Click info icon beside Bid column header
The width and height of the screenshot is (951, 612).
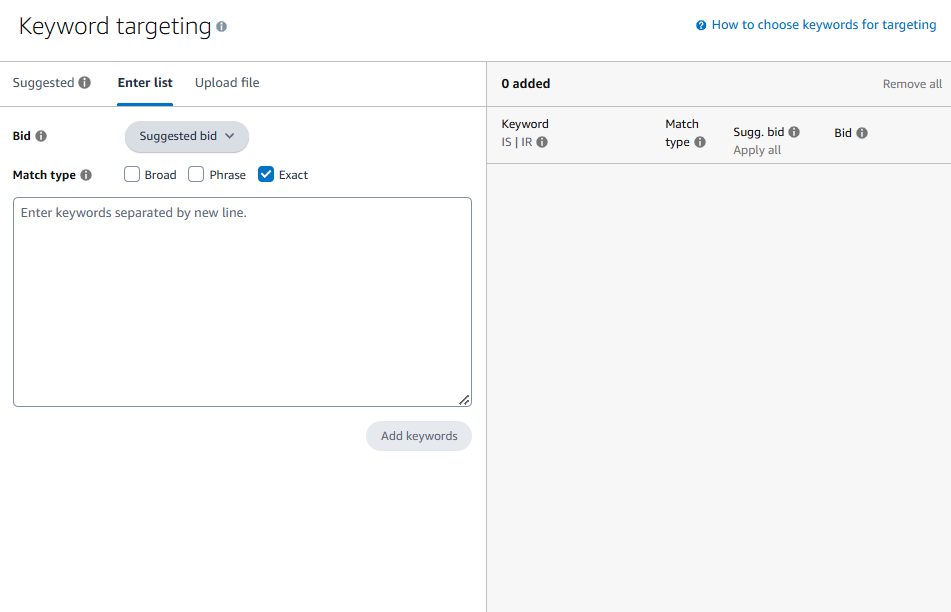[862, 133]
